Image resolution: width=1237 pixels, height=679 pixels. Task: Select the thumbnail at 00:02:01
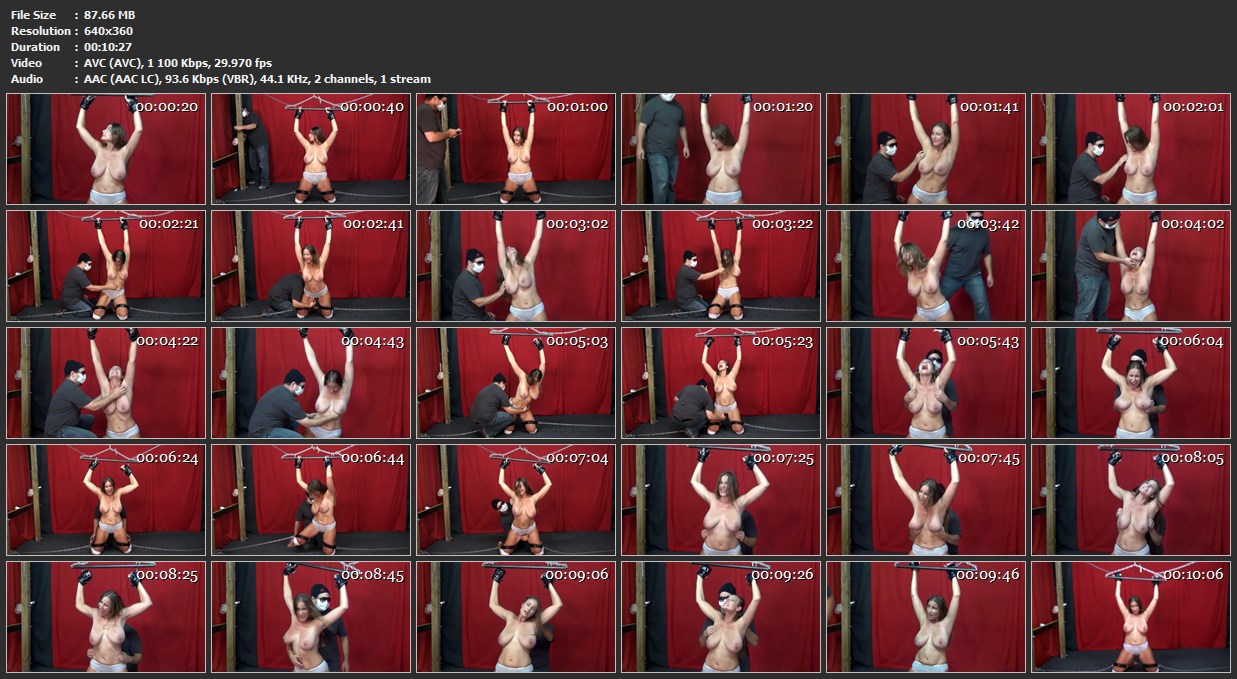[x=1131, y=149]
